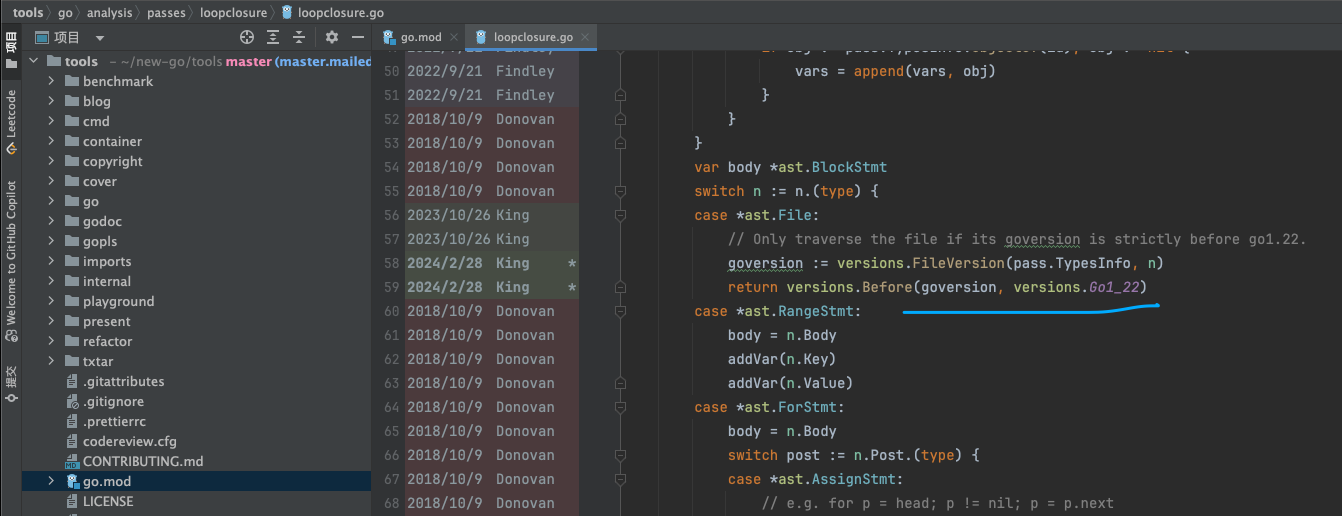Toggle code fold at case *ast.RangeStmt line

tap(620, 311)
